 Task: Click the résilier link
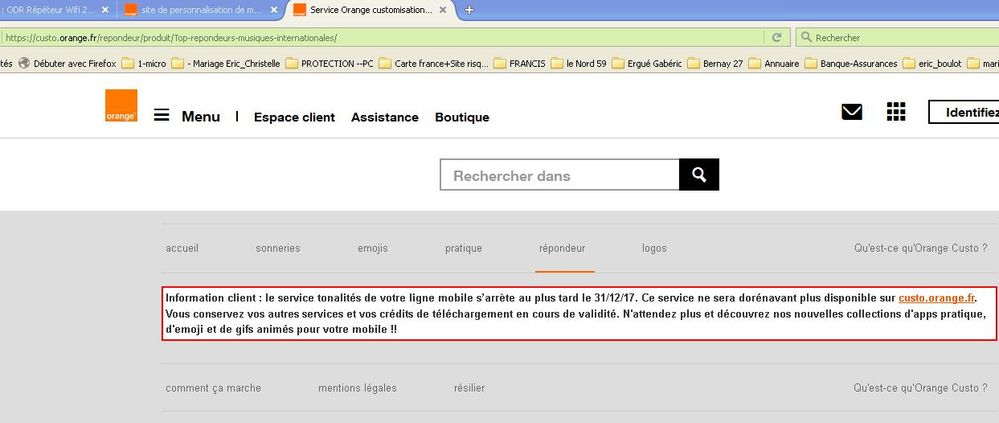(470, 388)
